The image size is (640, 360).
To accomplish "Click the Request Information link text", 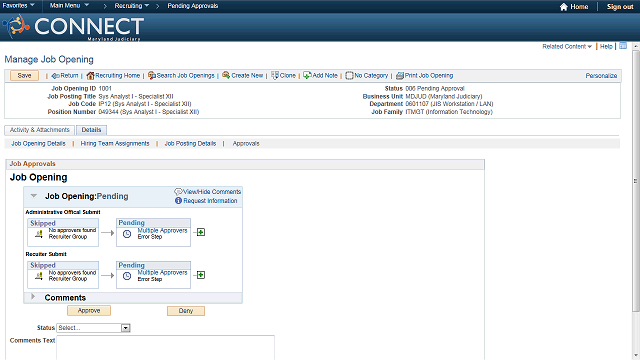I will click(210, 201).
